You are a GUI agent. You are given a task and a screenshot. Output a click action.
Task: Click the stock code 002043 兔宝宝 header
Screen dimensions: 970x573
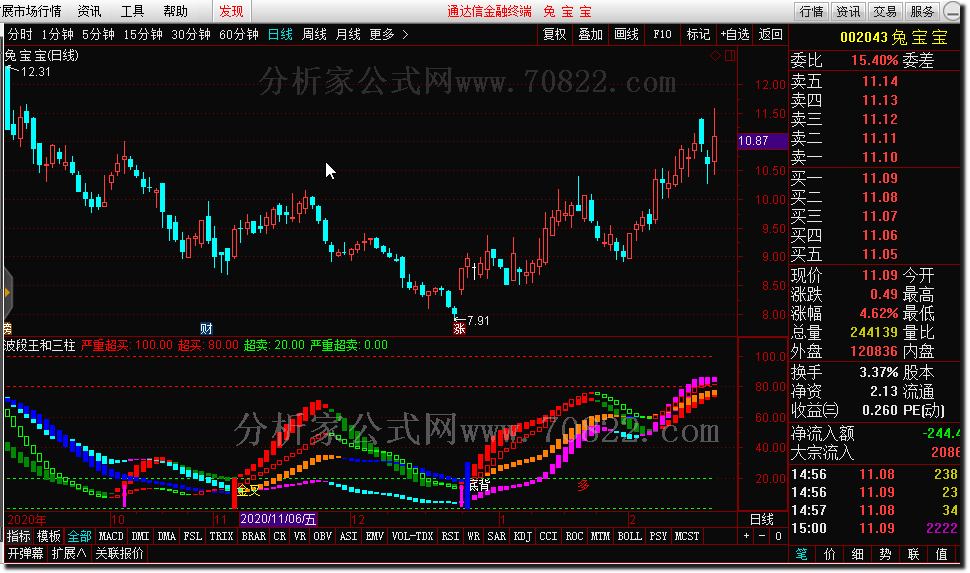coord(893,37)
